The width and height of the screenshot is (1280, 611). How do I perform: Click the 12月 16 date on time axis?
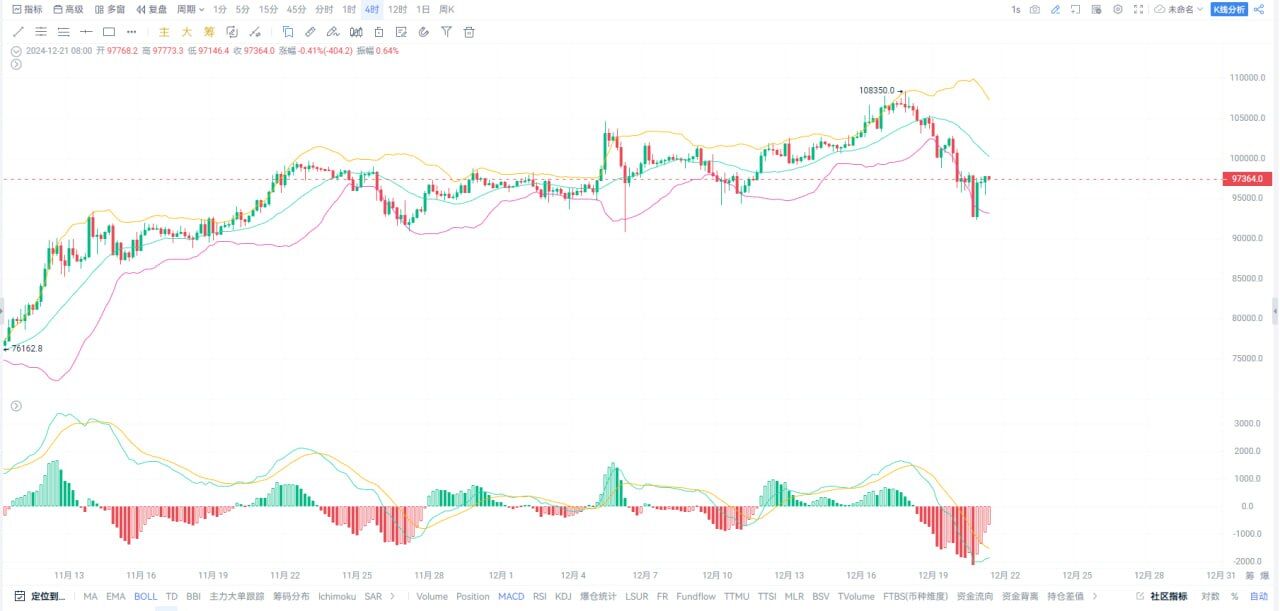(861, 576)
